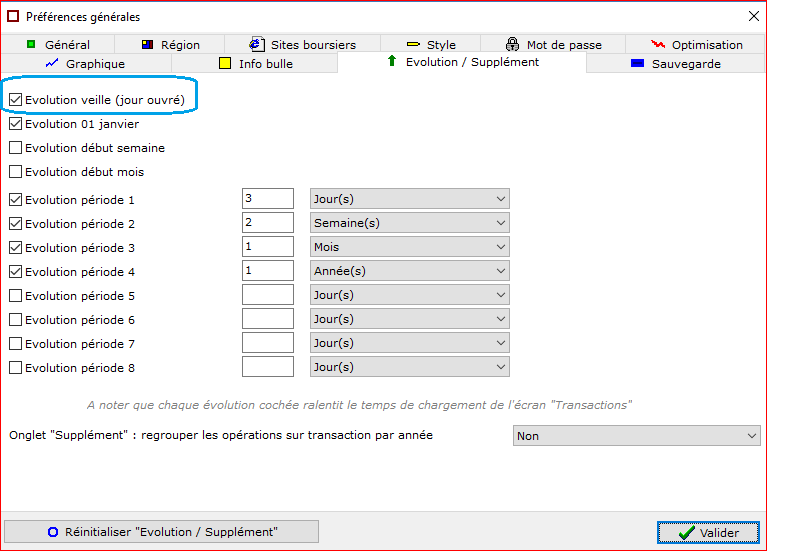
Task: Click the blue rectangle Sauvegarde icon
Action: point(637,63)
